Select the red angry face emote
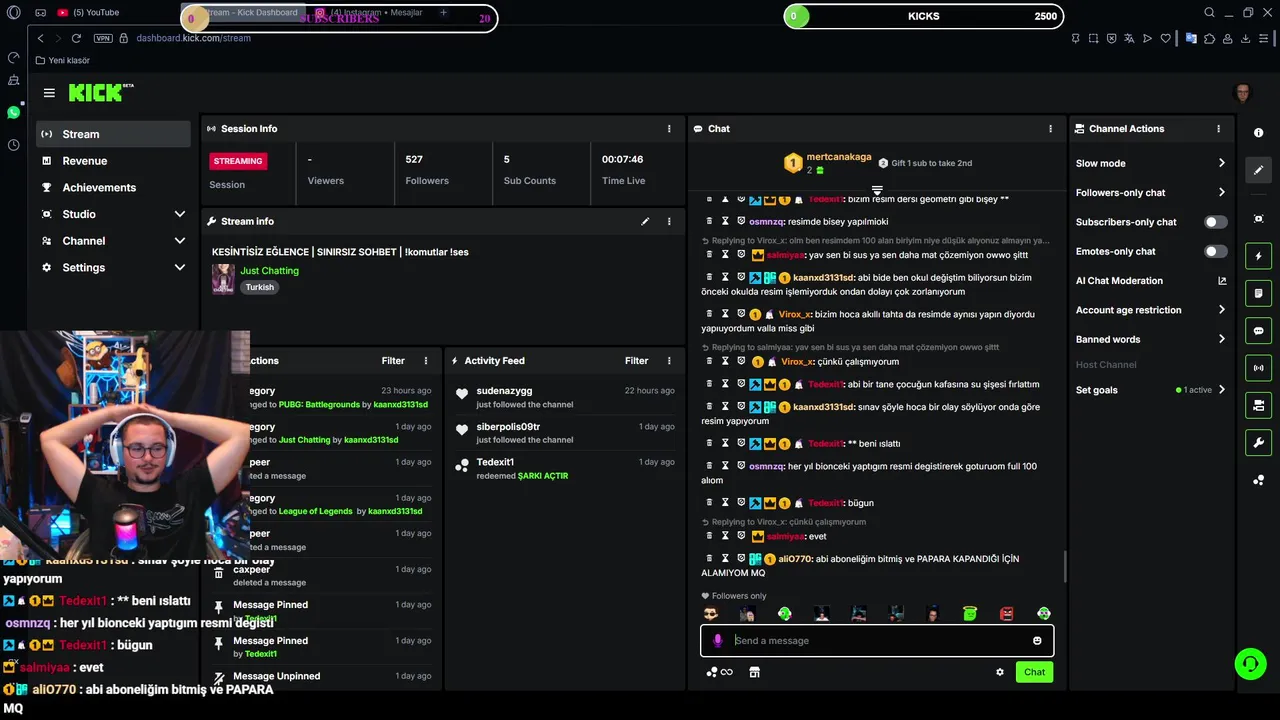This screenshot has width=1280, height=720. point(1006,613)
